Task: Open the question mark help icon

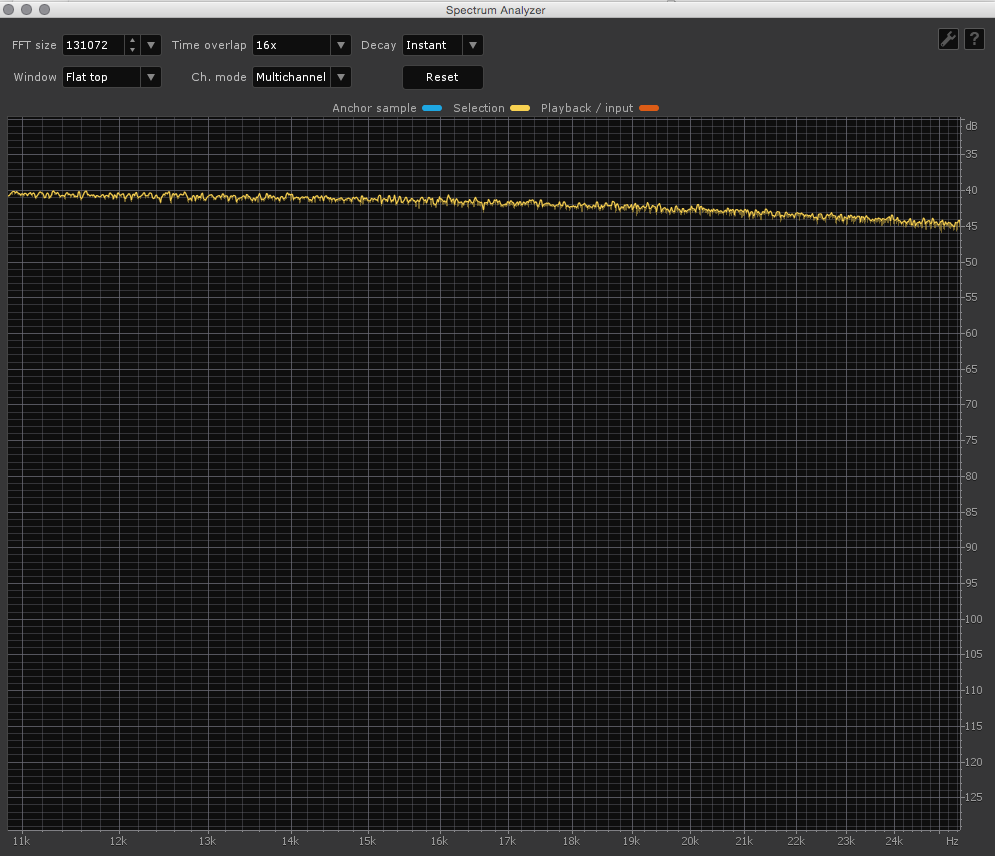Action: pos(974,39)
